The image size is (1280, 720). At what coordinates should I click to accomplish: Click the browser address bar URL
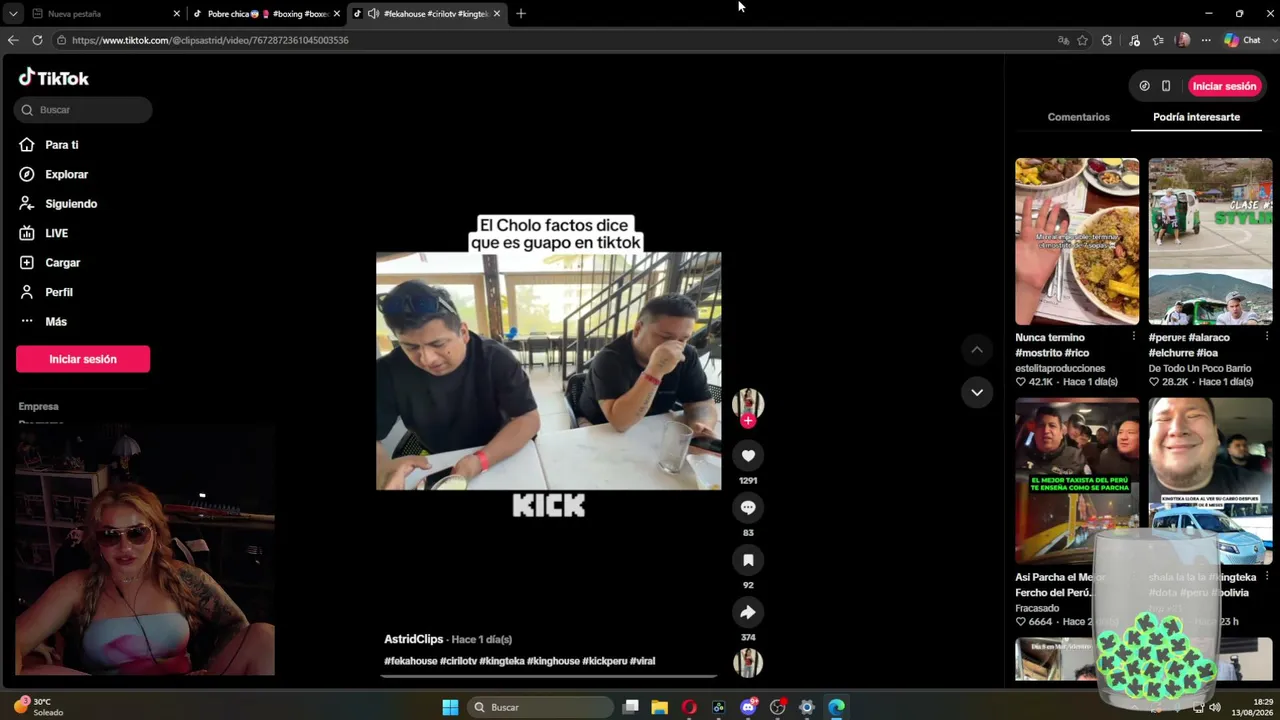click(210, 40)
